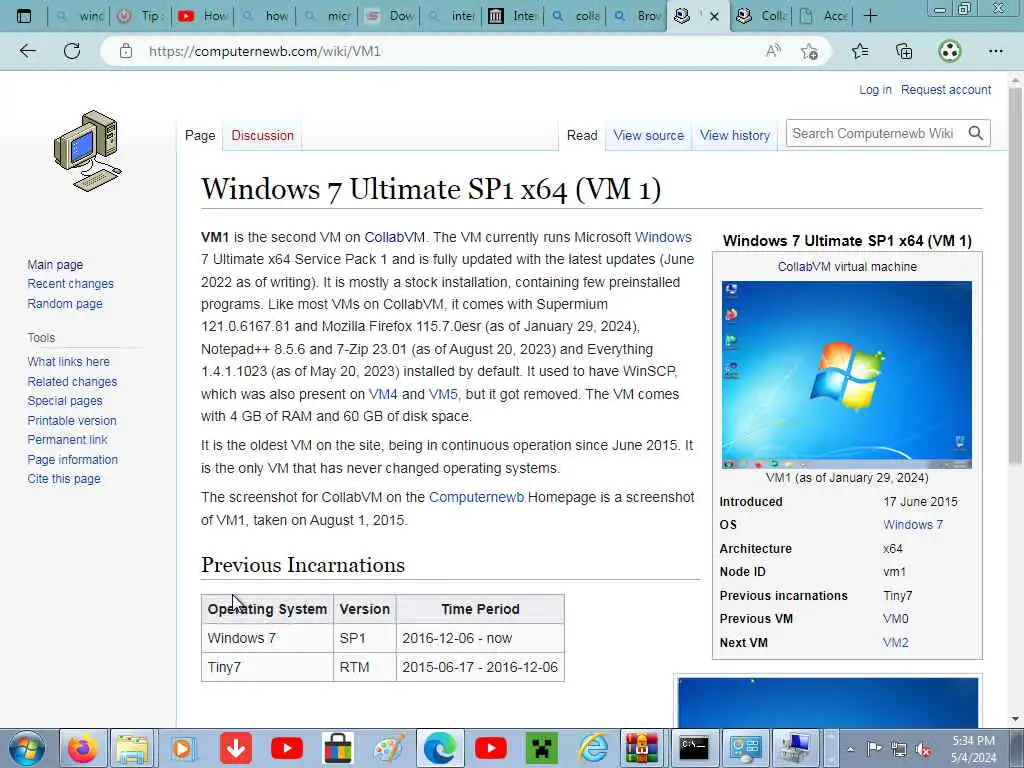Launch Internet Explorer from the taskbar
The width and height of the screenshot is (1024, 768).
click(593, 748)
